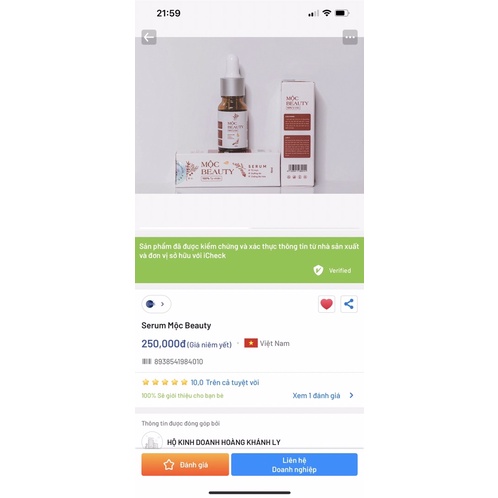
Task: Tap chevron next to Xem 1 đánh giá
Action: coord(351,395)
